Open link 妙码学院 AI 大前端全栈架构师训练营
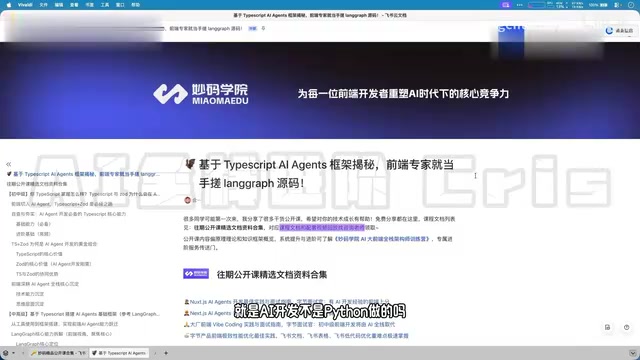The width and height of the screenshot is (640, 360). pos(382,239)
